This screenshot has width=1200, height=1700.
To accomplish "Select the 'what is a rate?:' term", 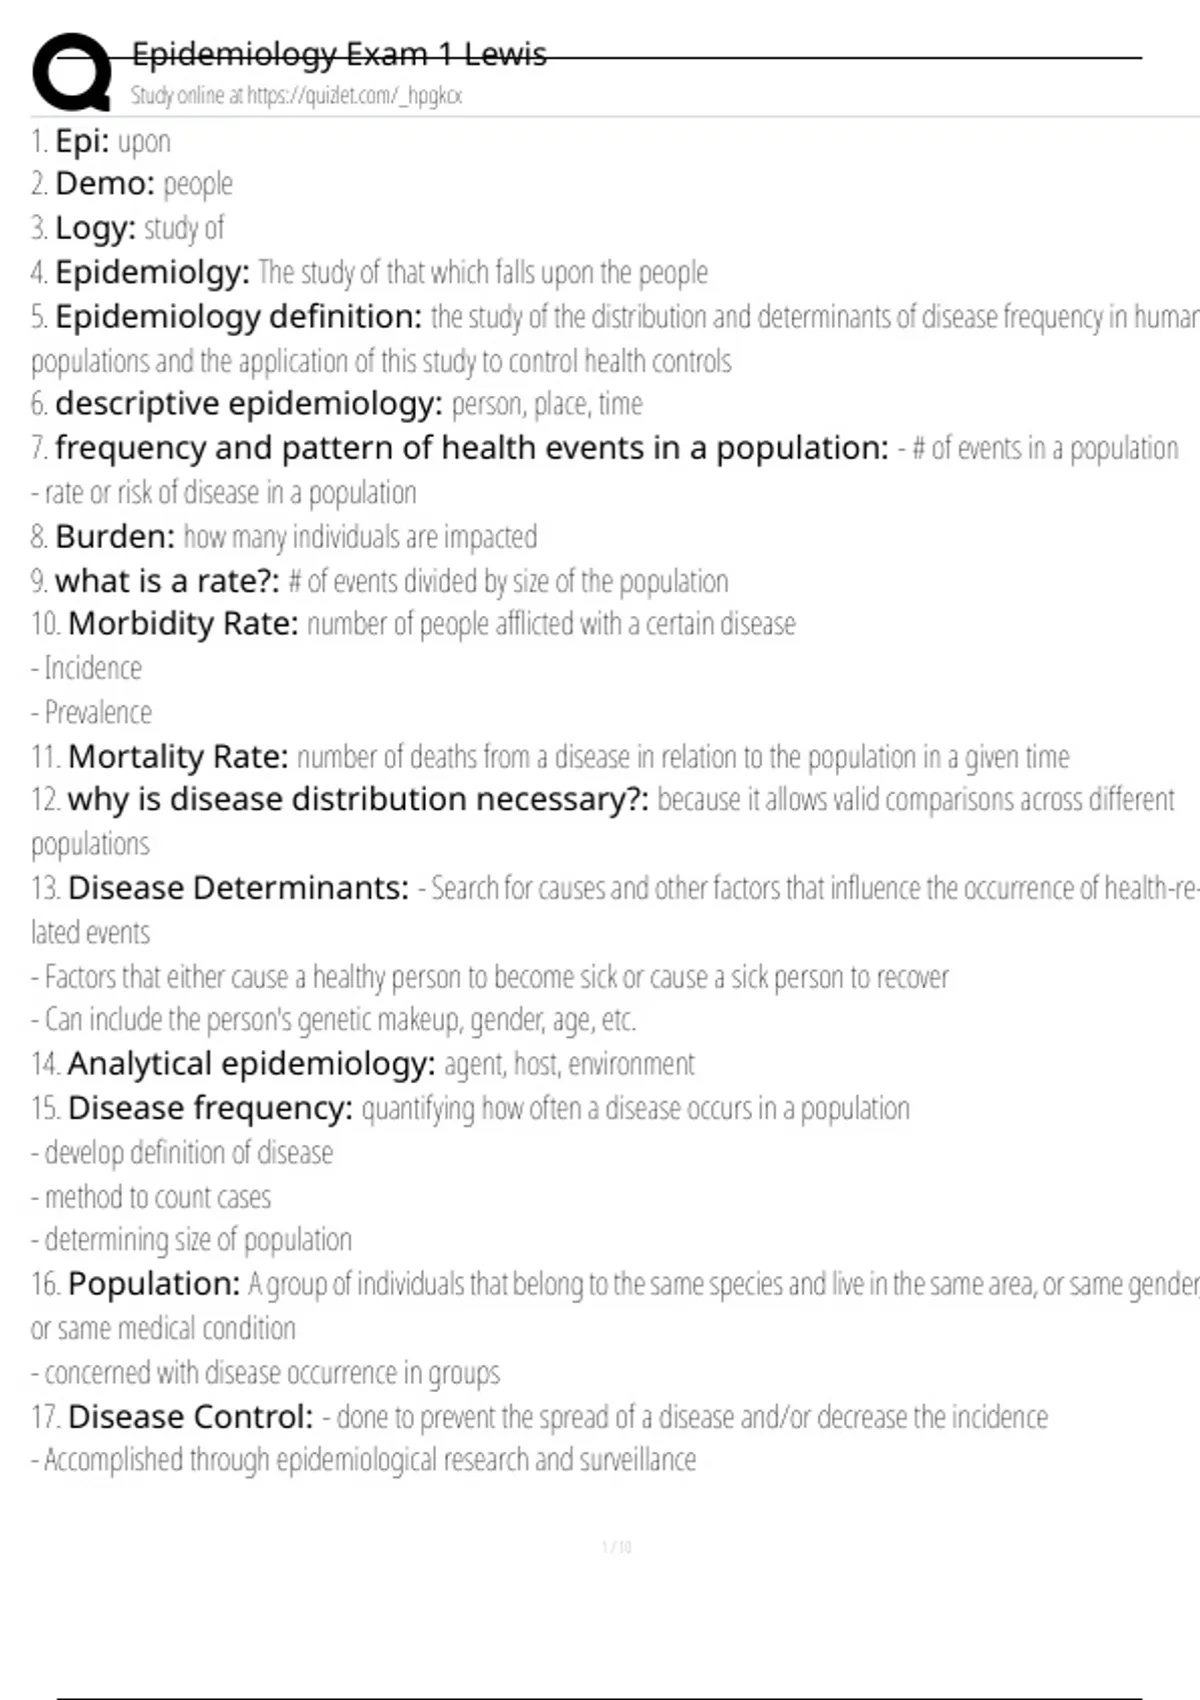I will click(x=167, y=581).
